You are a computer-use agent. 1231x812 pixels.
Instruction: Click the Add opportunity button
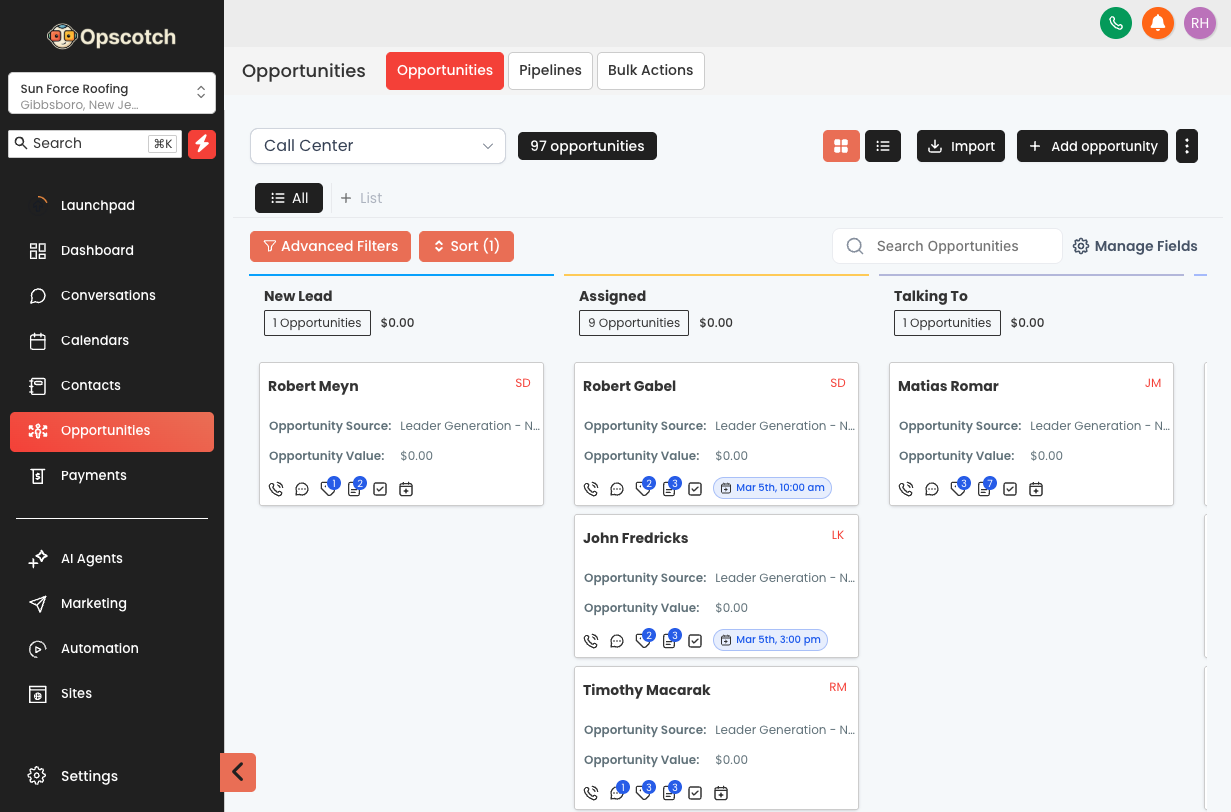coord(1093,146)
